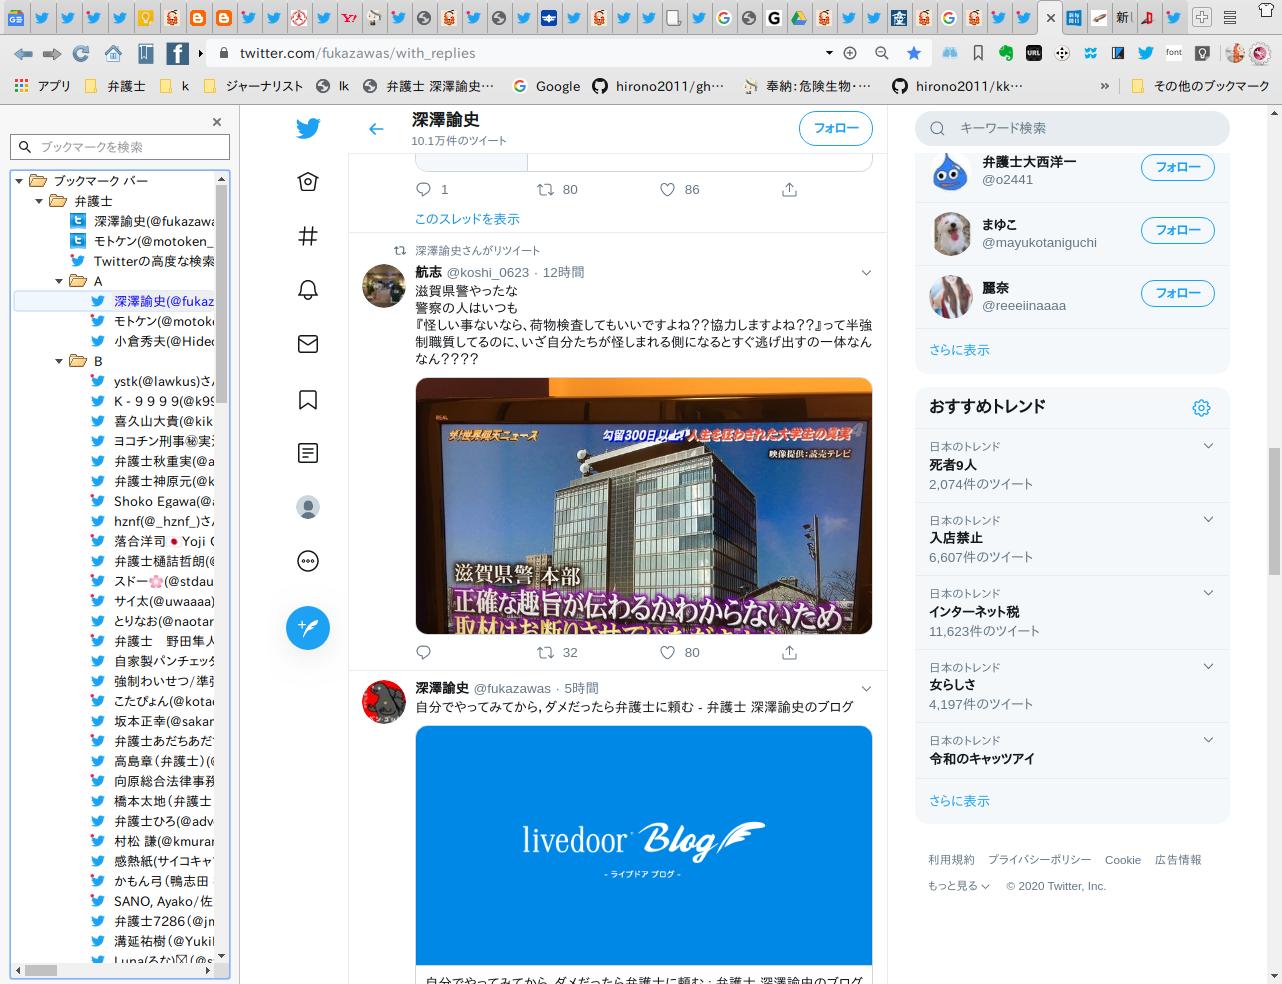The width and height of the screenshot is (1282, 984).
Task: Open the 弁護士 bookmarks bar folder
Action: click(115, 86)
